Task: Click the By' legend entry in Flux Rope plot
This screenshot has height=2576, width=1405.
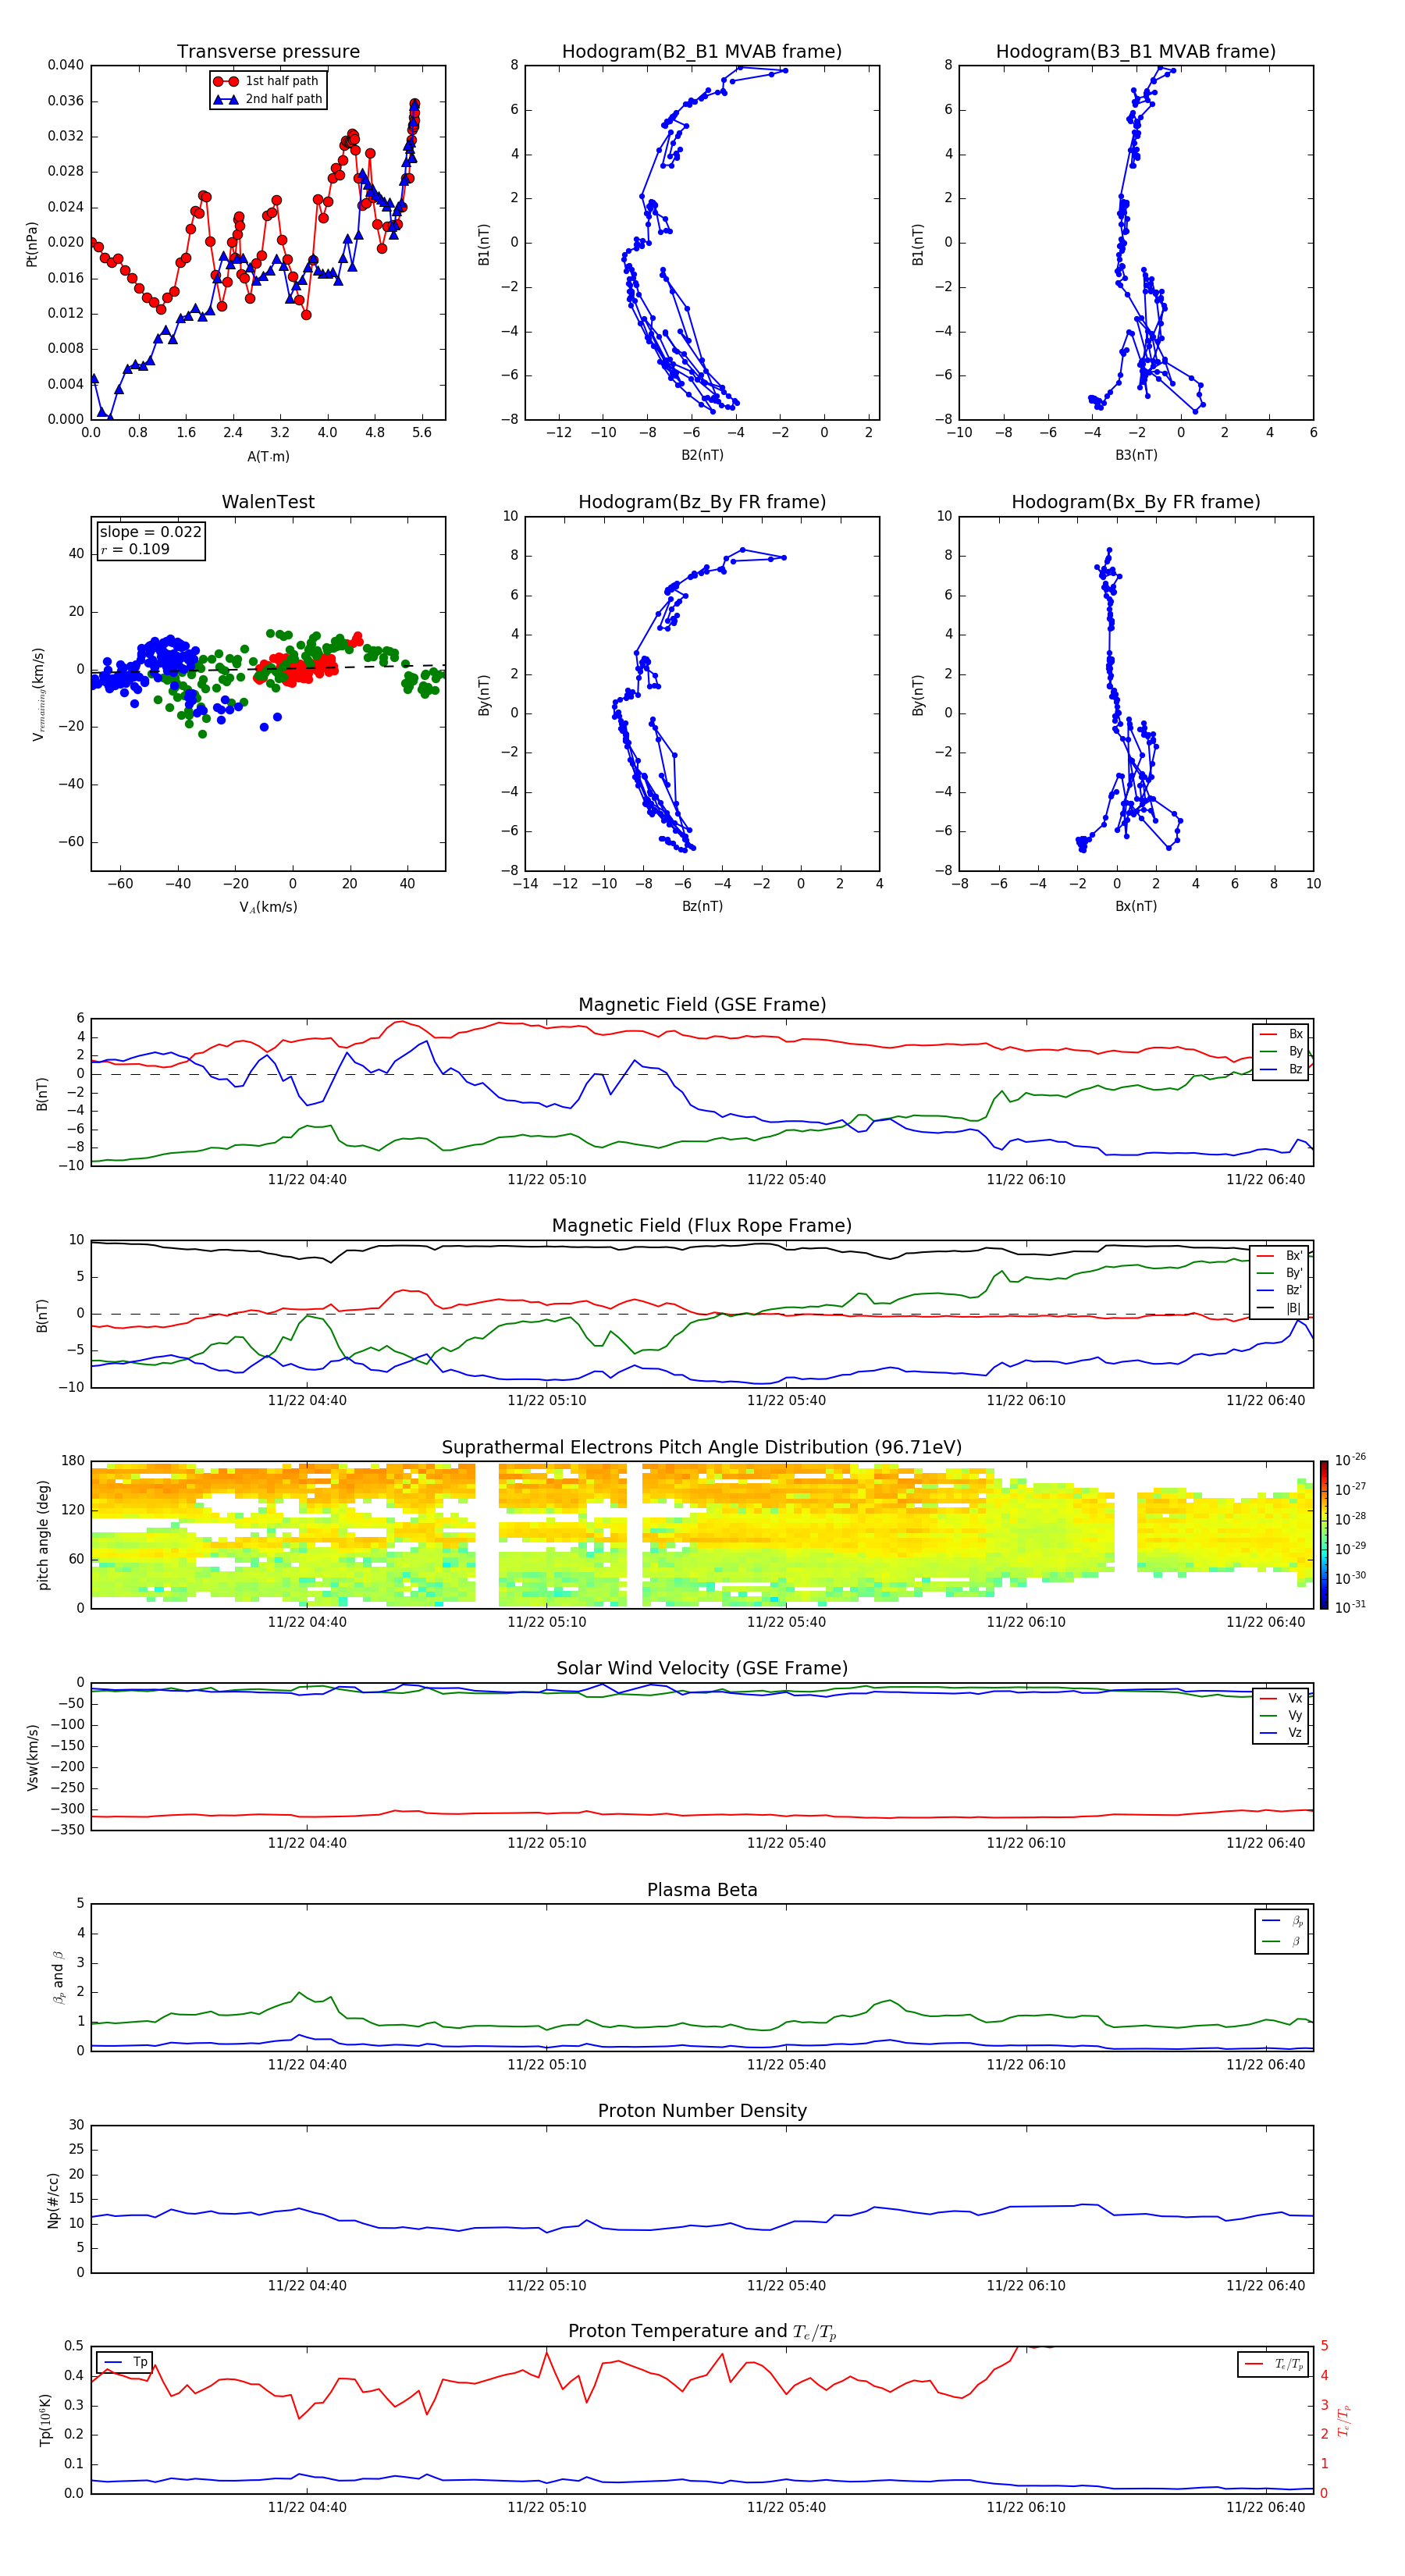Action: pyautogui.click(x=1280, y=1273)
